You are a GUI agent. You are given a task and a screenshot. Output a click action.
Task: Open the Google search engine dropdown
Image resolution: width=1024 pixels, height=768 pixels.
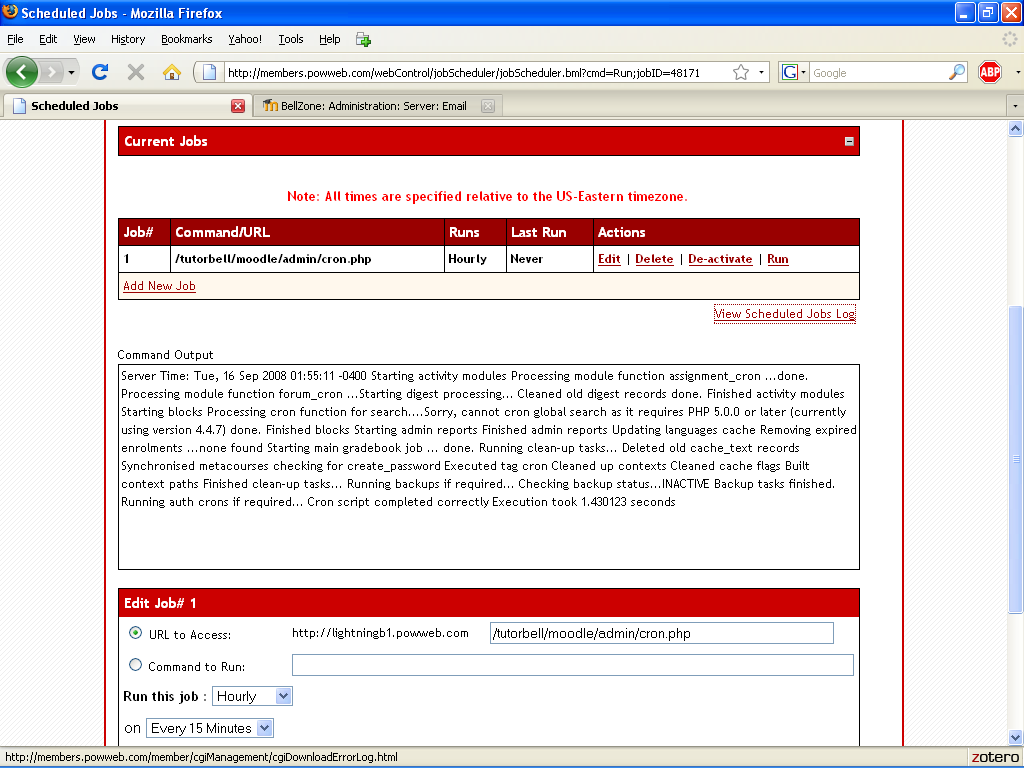pyautogui.click(x=794, y=72)
